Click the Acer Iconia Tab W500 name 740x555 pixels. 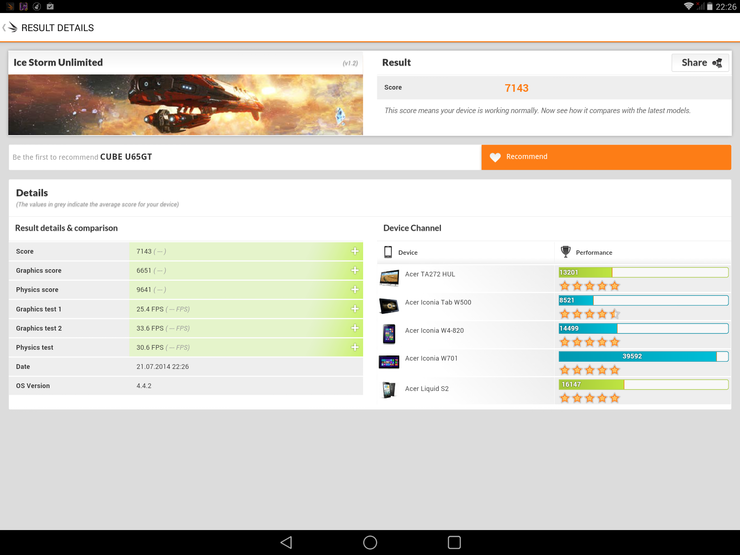coord(438,303)
